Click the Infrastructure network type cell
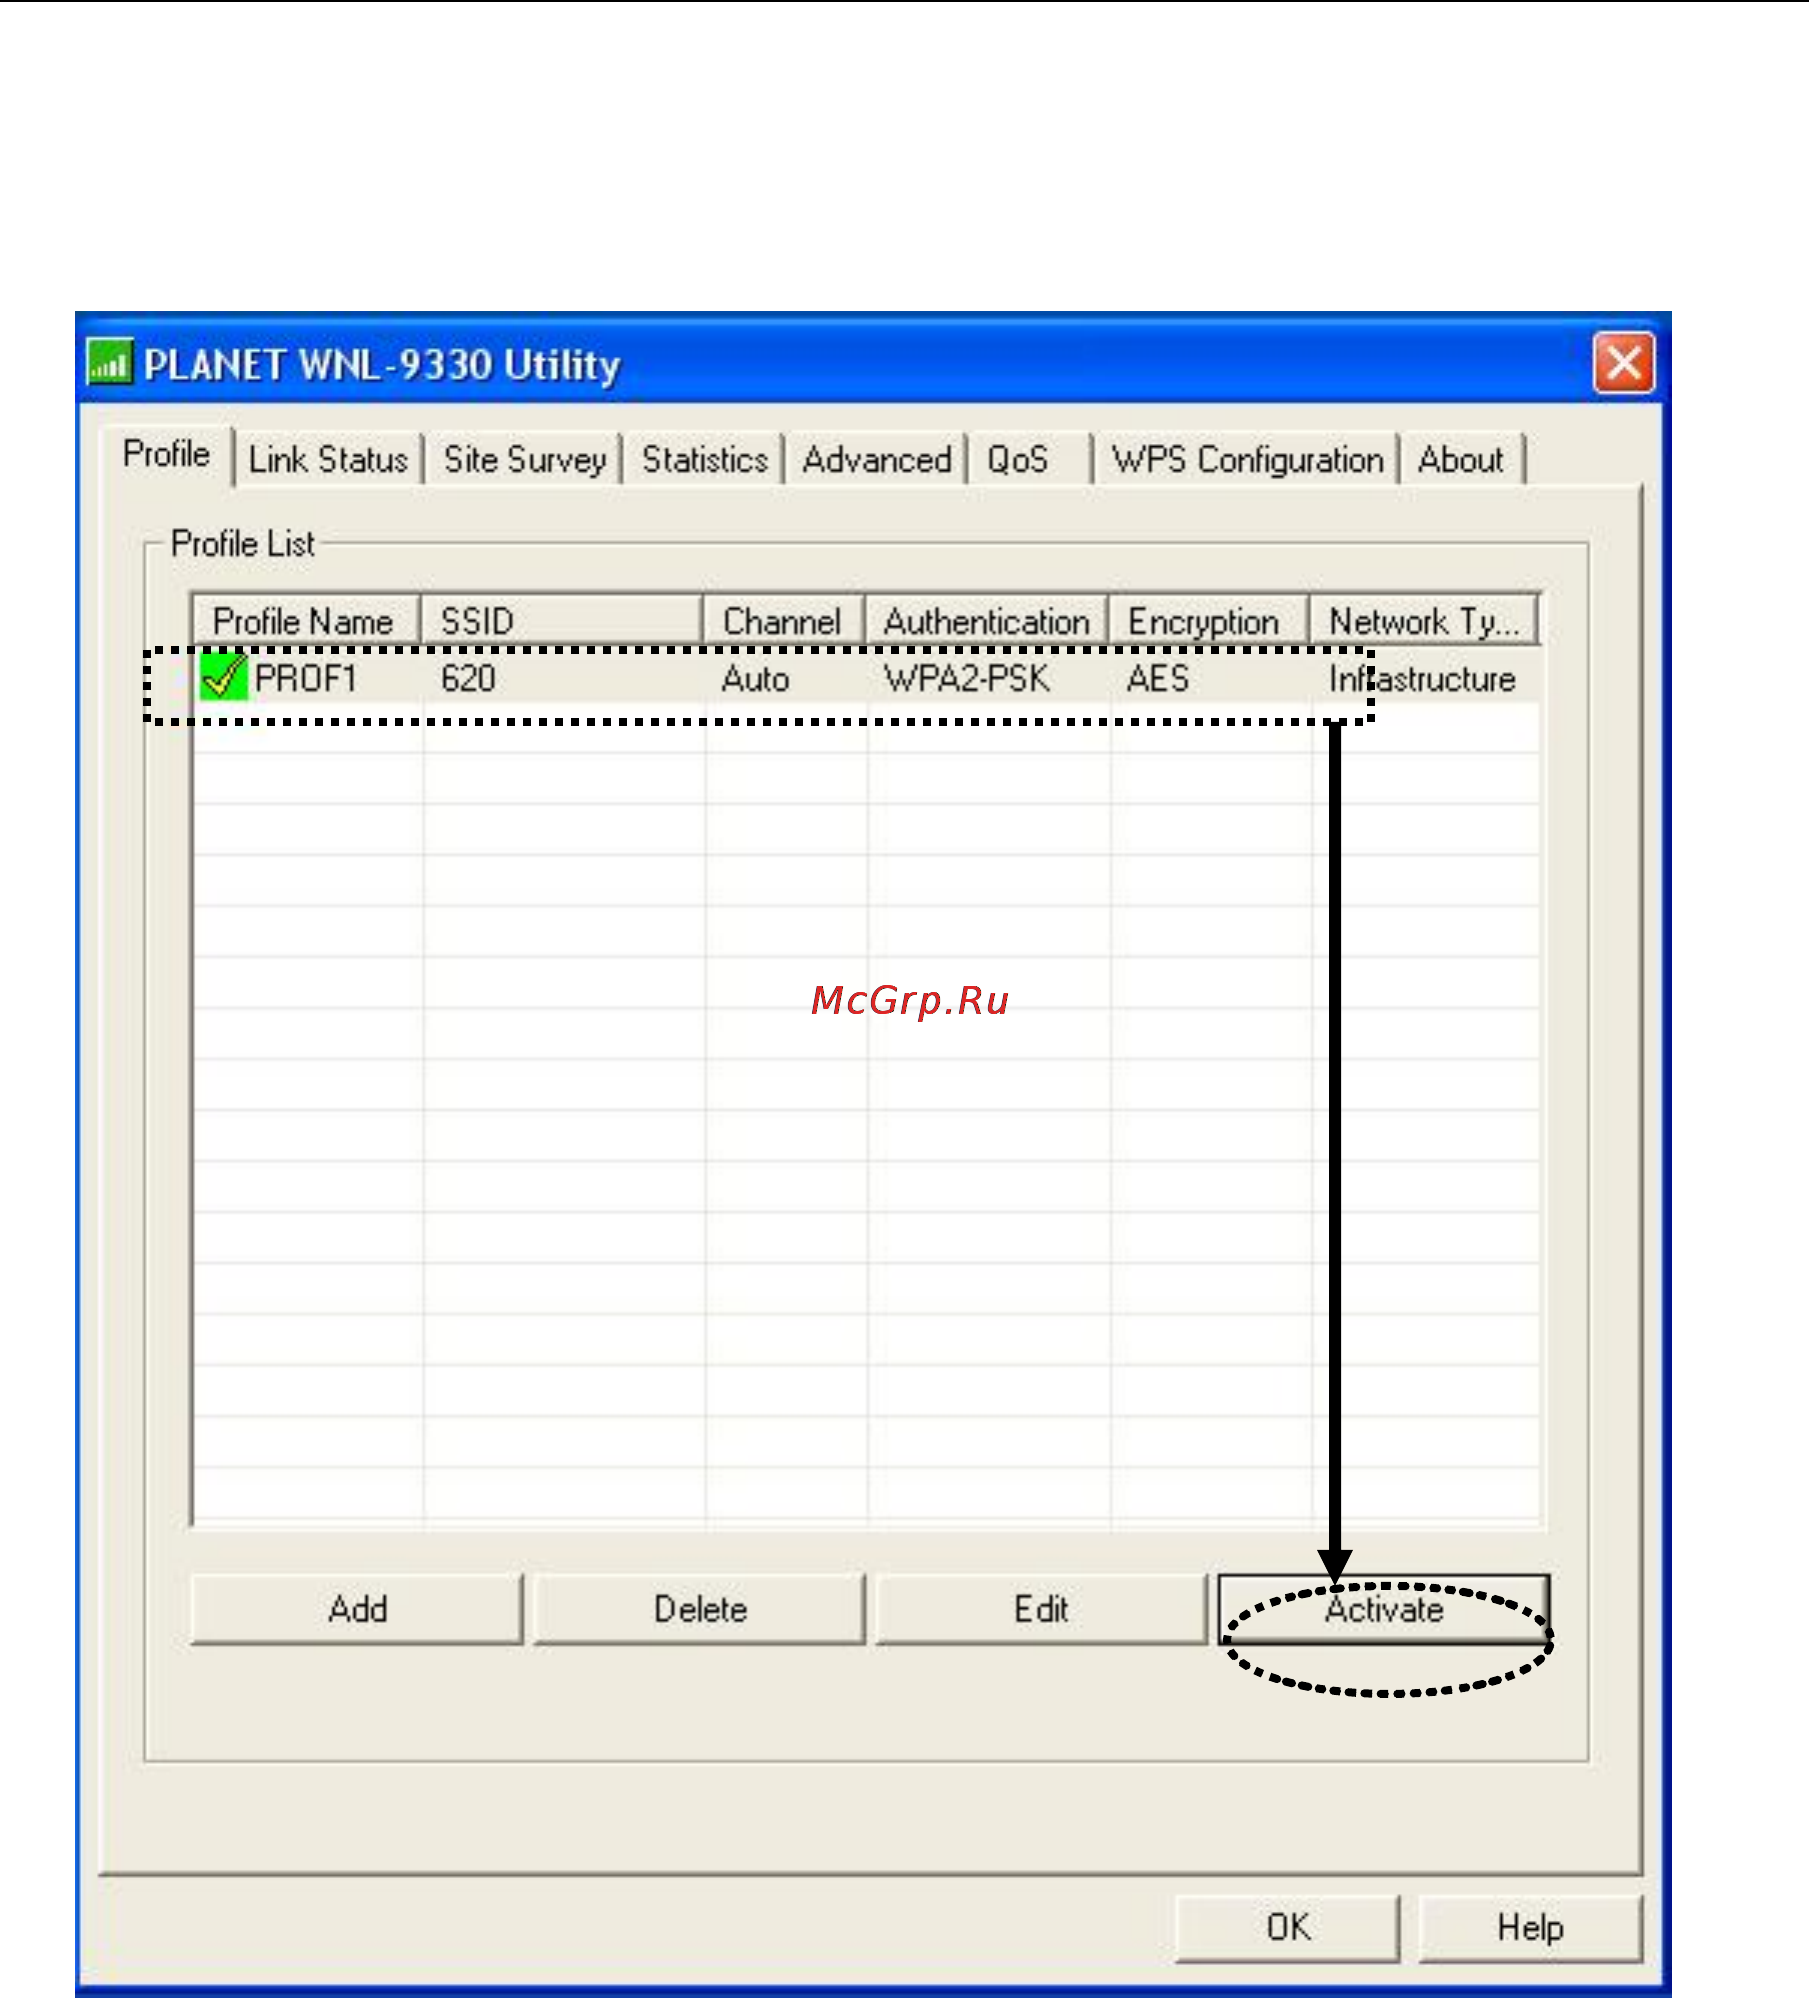The image size is (1809, 1998). (x=1422, y=679)
